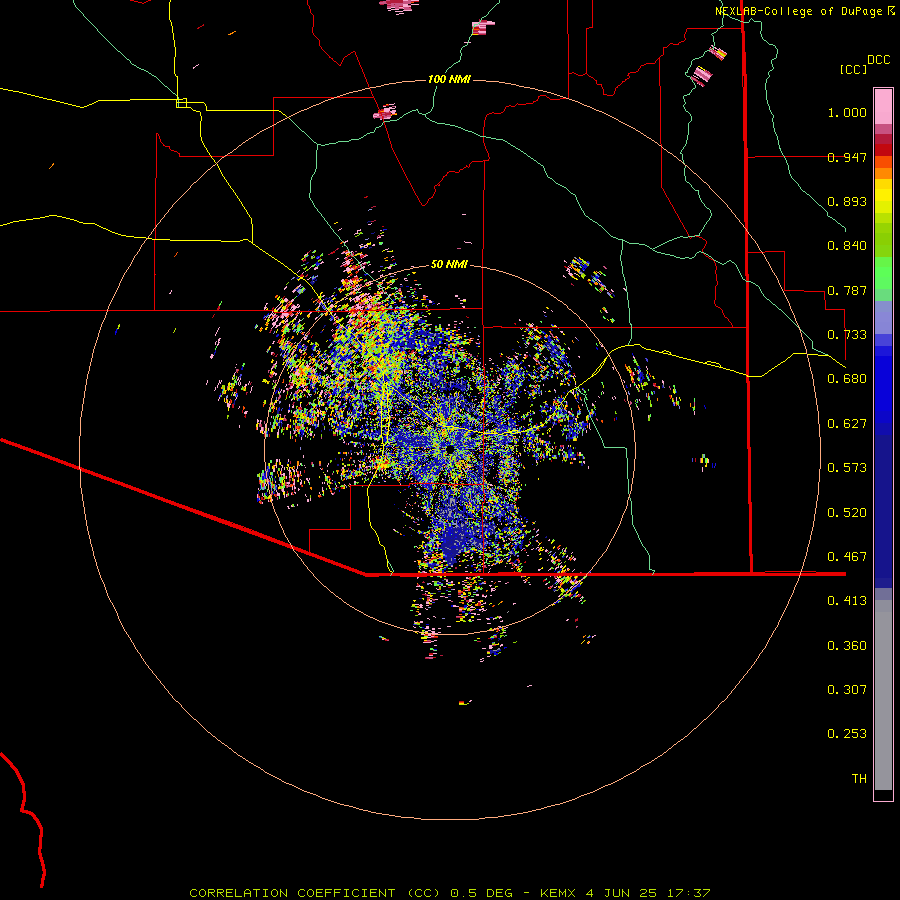Click the 0.787 value on color scale
The width and height of the screenshot is (900, 900).
[x=847, y=290]
